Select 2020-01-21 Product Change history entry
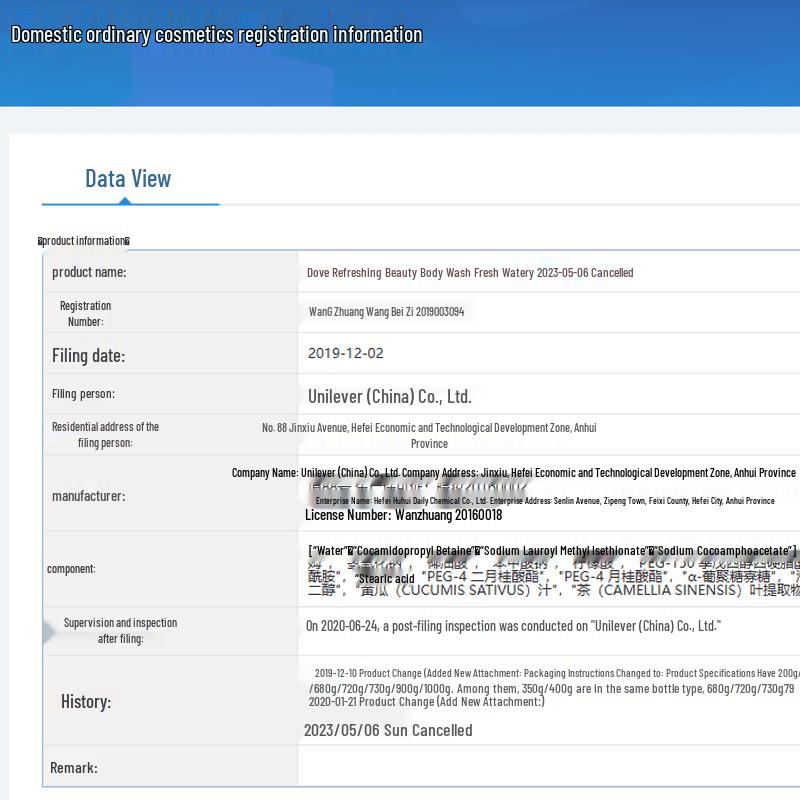Viewport: 800px width, 800px height. (427, 702)
